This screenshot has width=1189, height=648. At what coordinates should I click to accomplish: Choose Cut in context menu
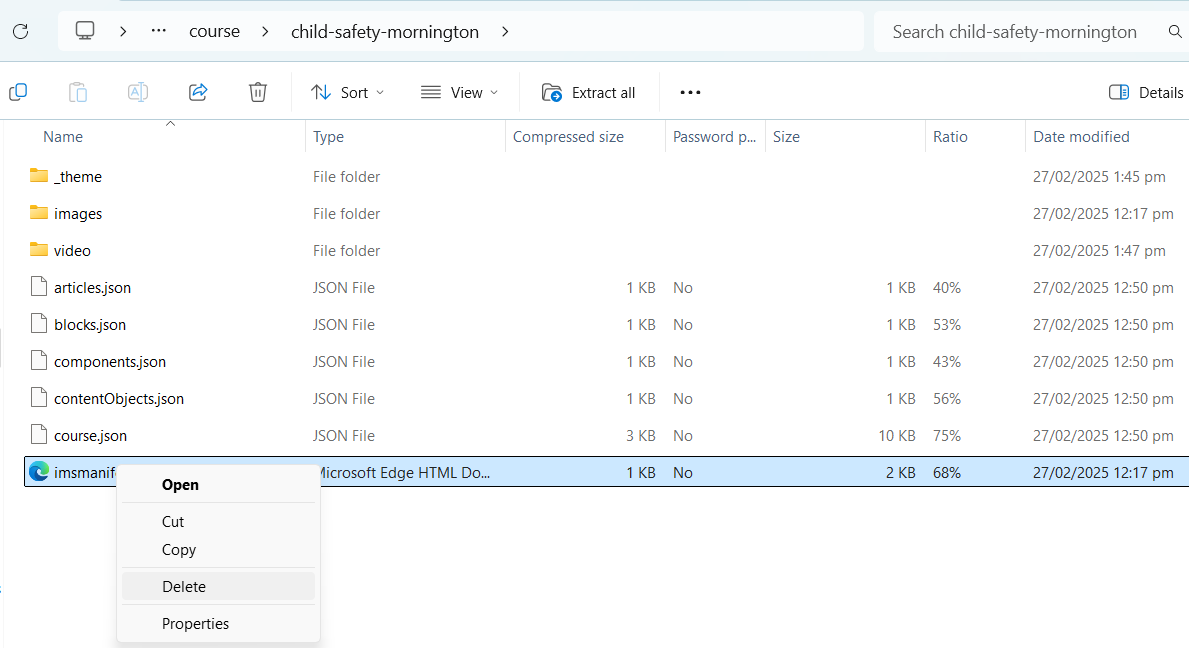[173, 522]
